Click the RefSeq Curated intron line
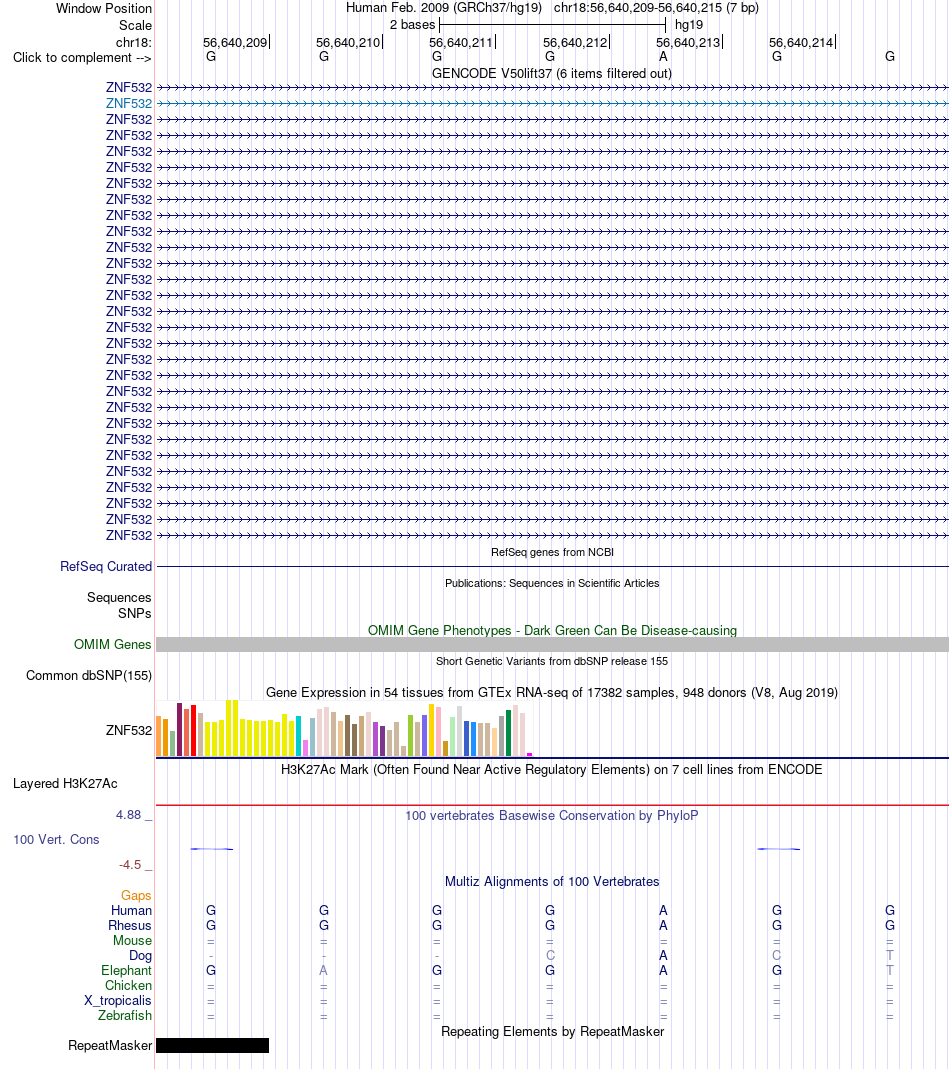 (552, 567)
